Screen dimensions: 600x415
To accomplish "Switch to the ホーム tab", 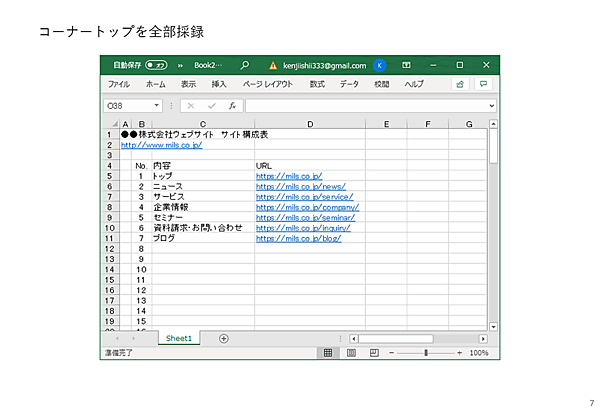I will tap(155, 84).
